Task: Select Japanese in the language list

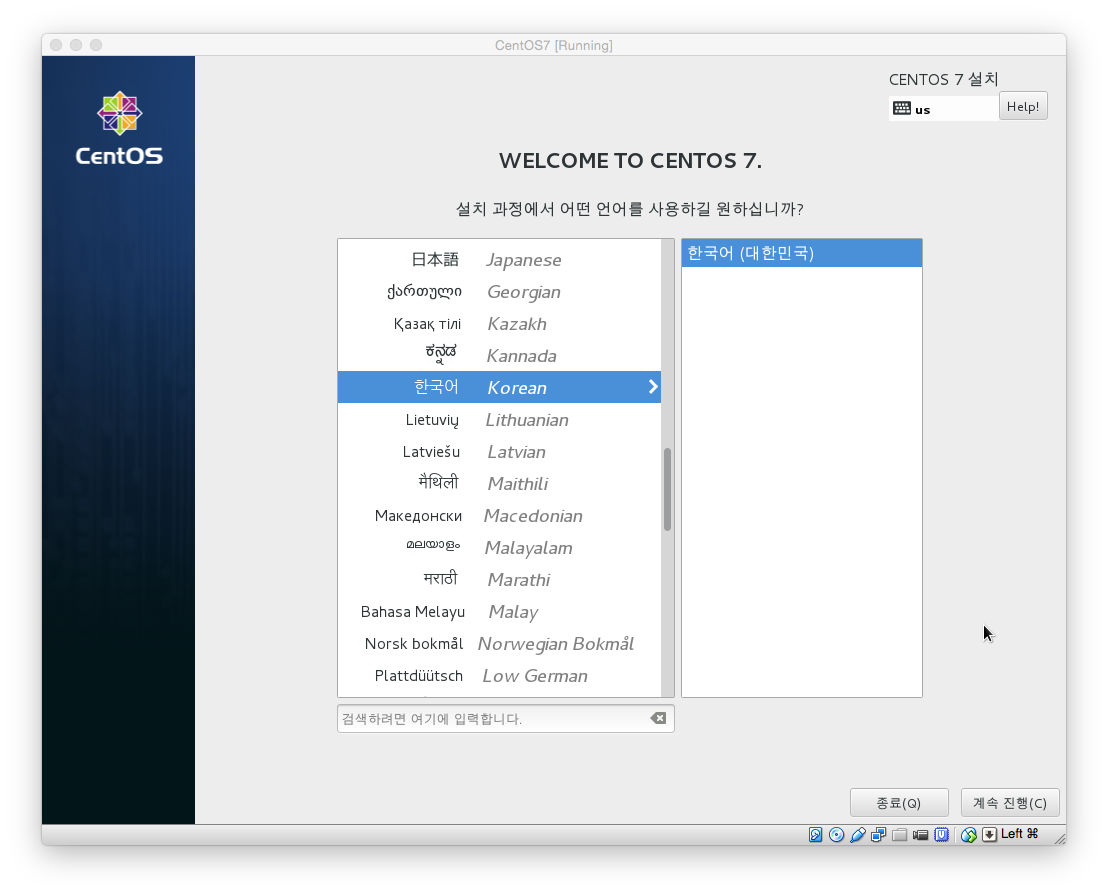Action: pos(500,259)
